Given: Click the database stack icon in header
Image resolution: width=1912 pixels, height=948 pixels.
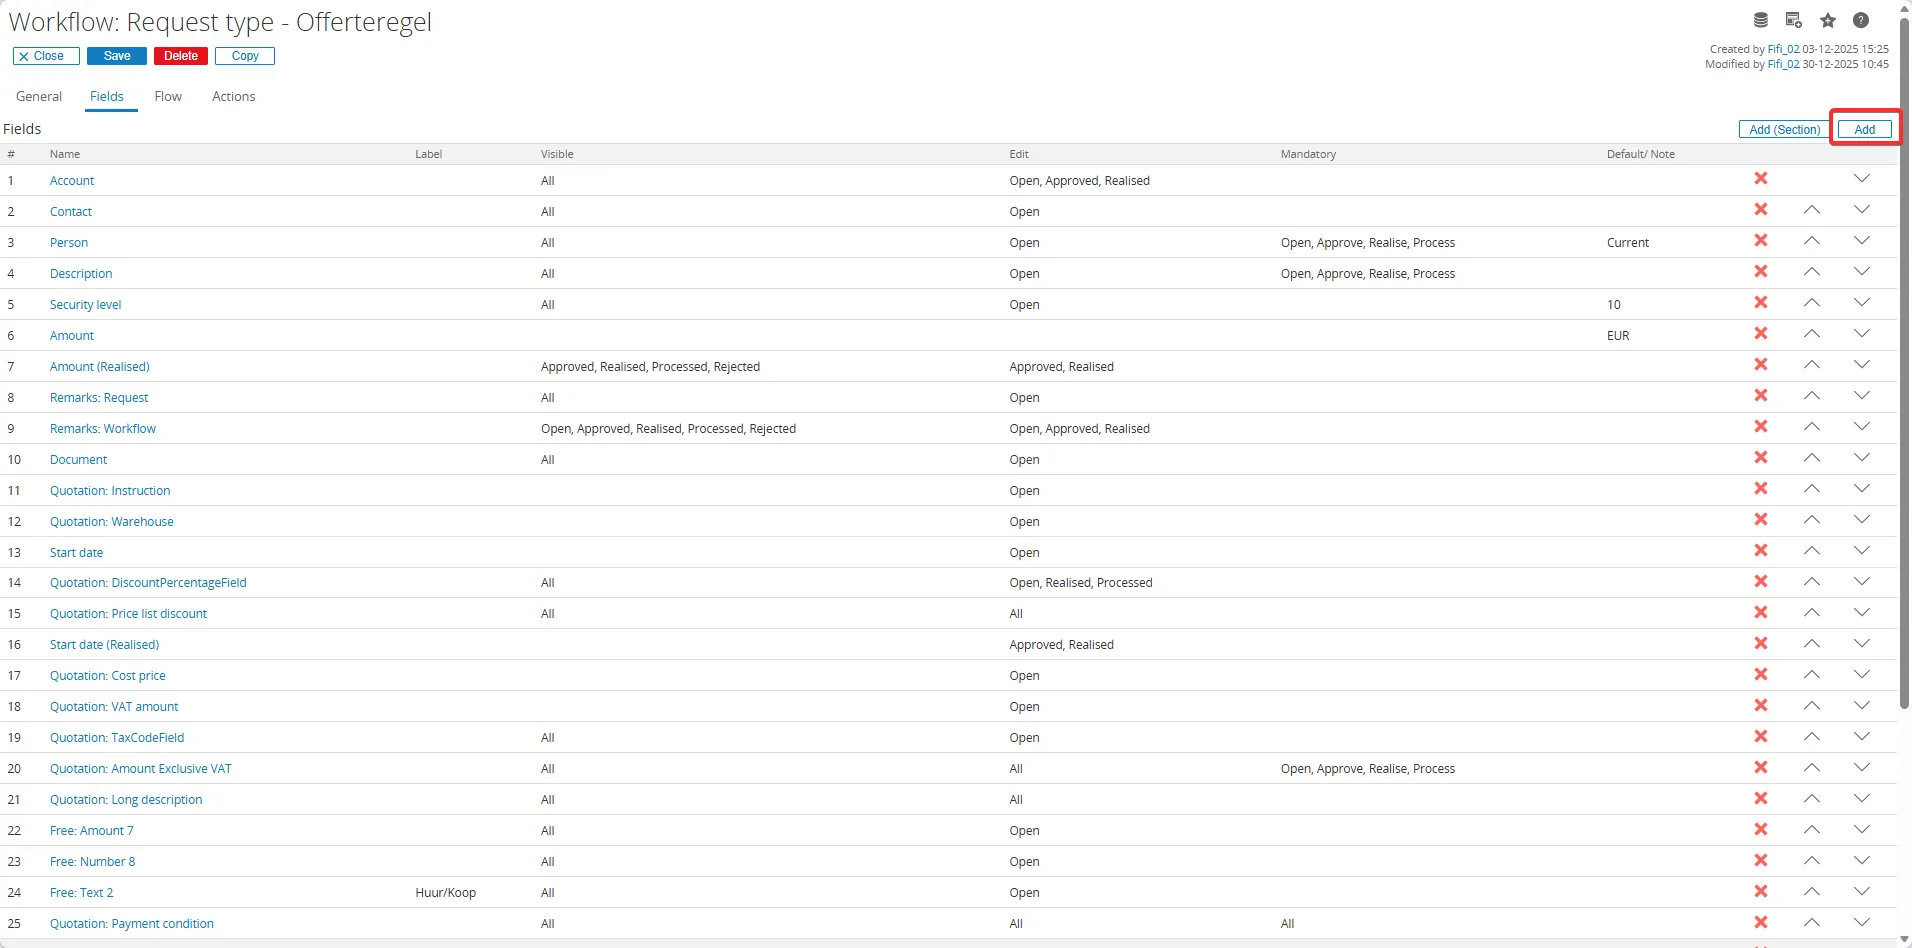Looking at the screenshot, I should tap(1761, 20).
